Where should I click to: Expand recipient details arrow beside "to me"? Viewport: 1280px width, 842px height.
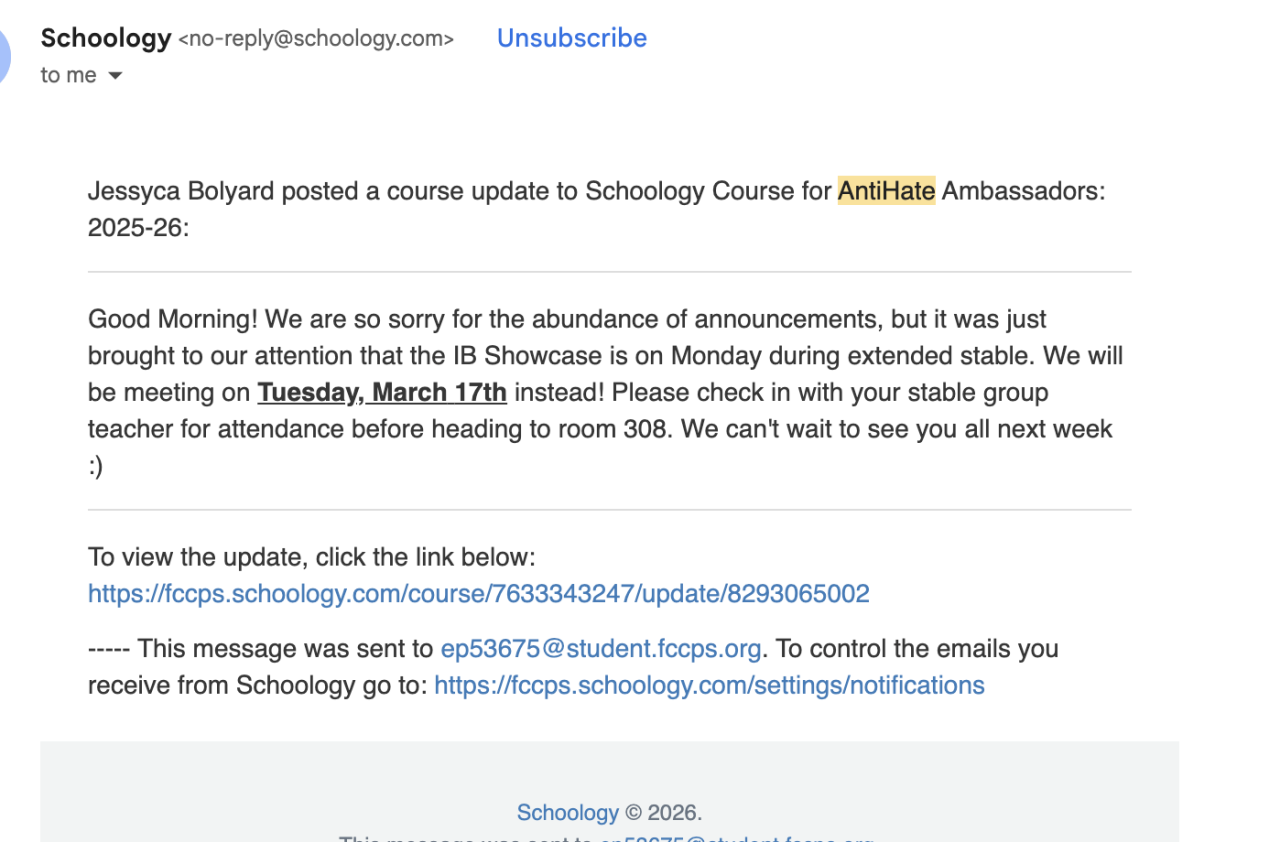(x=115, y=76)
